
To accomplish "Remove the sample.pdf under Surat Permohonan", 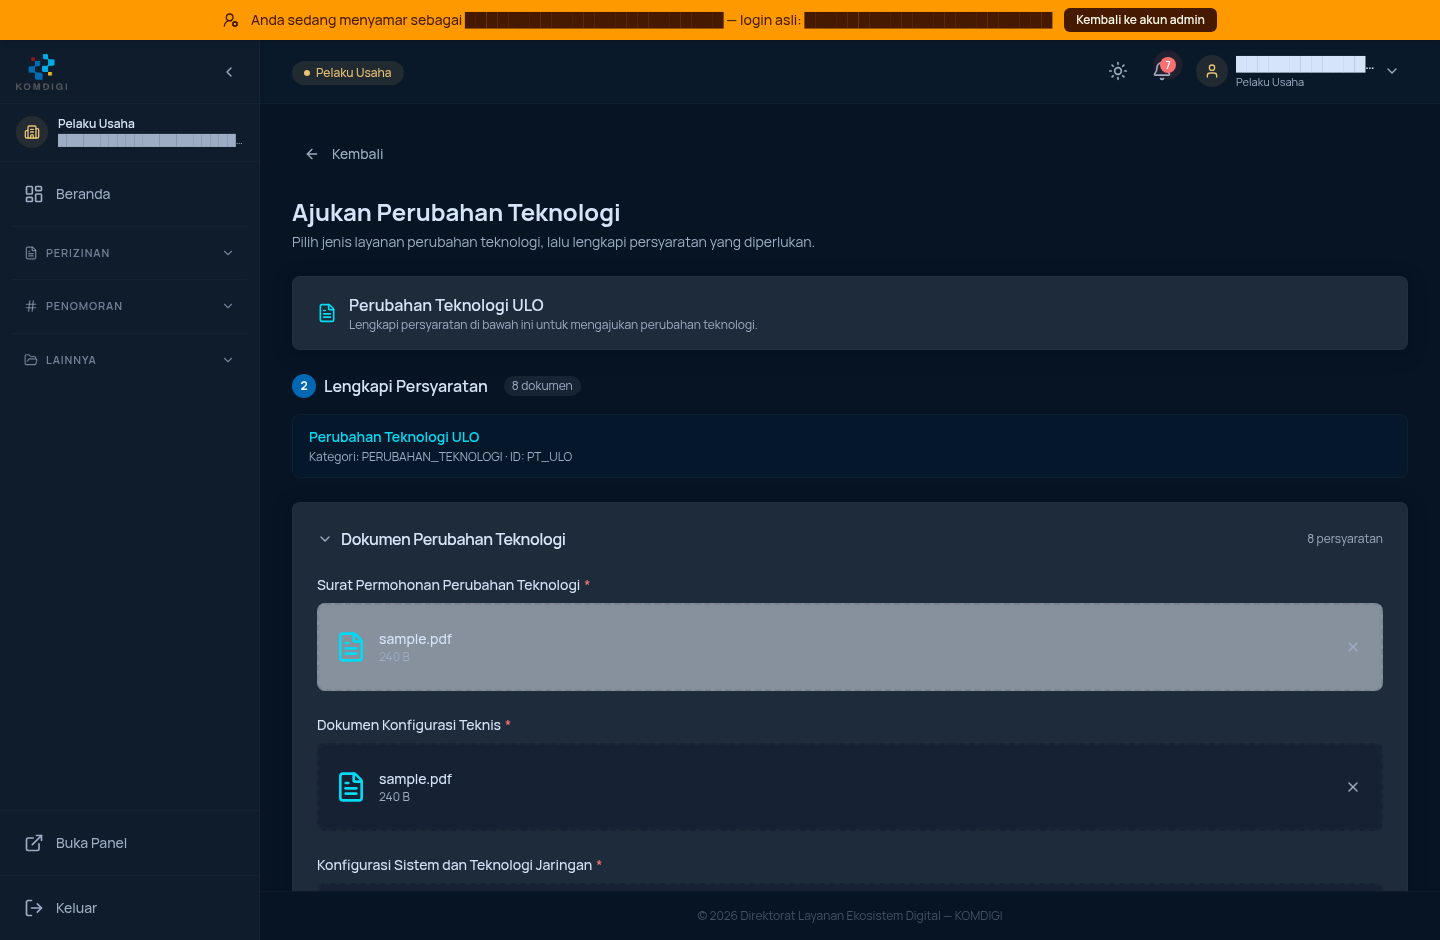I will coord(1353,647).
